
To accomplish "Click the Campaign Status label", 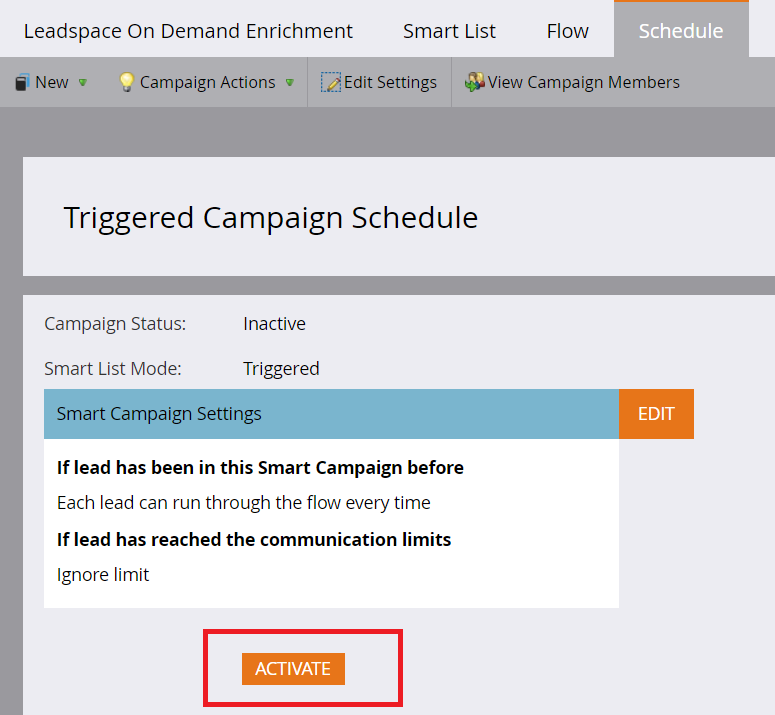I will coord(115,324).
